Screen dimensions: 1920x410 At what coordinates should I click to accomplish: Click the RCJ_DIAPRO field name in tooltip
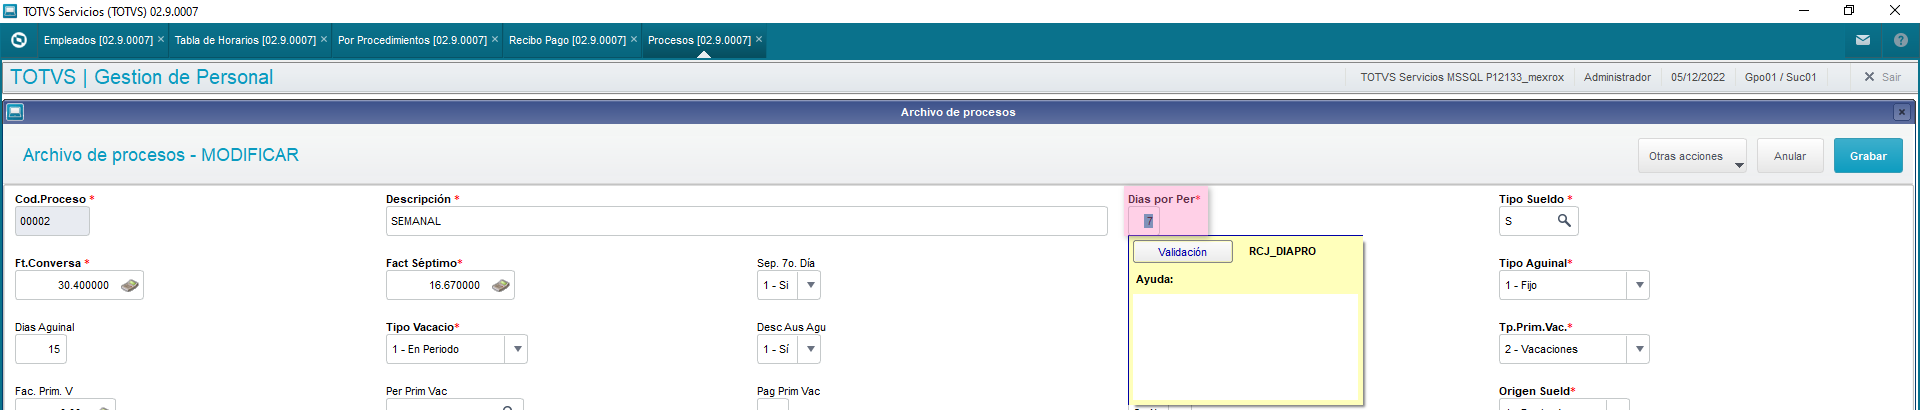point(1282,251)
